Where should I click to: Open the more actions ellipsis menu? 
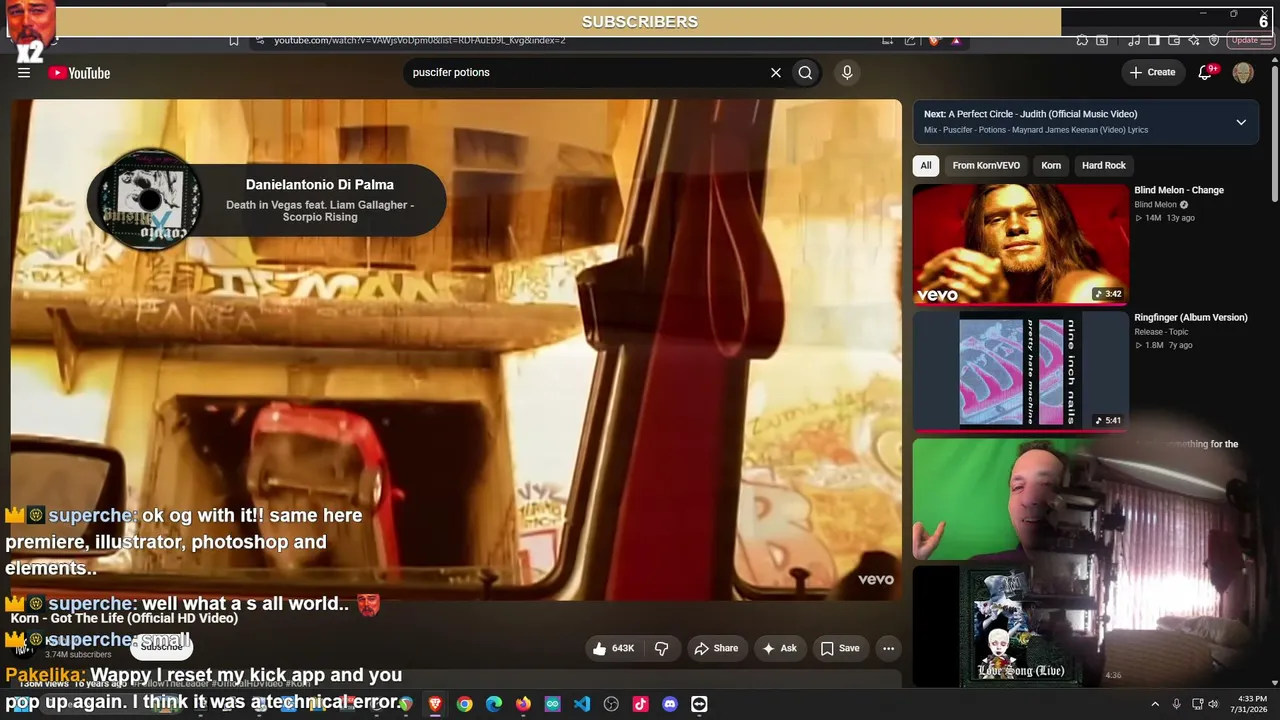tap(888, 648)
